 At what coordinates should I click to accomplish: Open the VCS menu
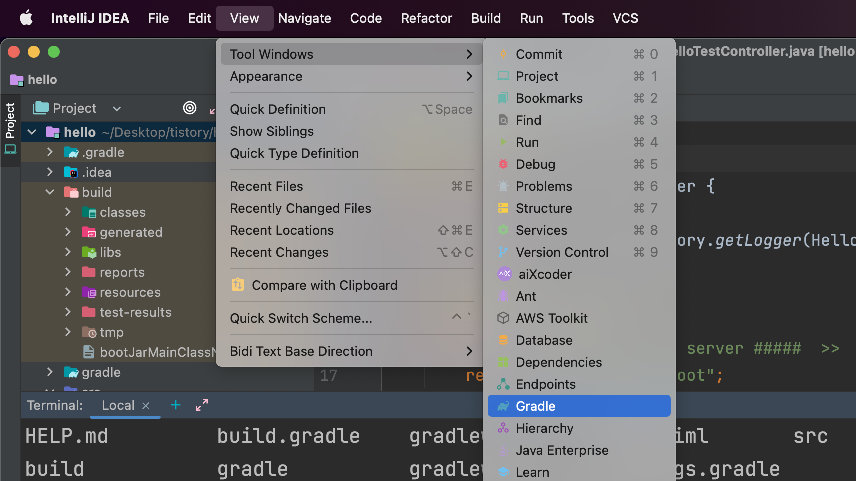pyautogui.click(x=625, y=18)
